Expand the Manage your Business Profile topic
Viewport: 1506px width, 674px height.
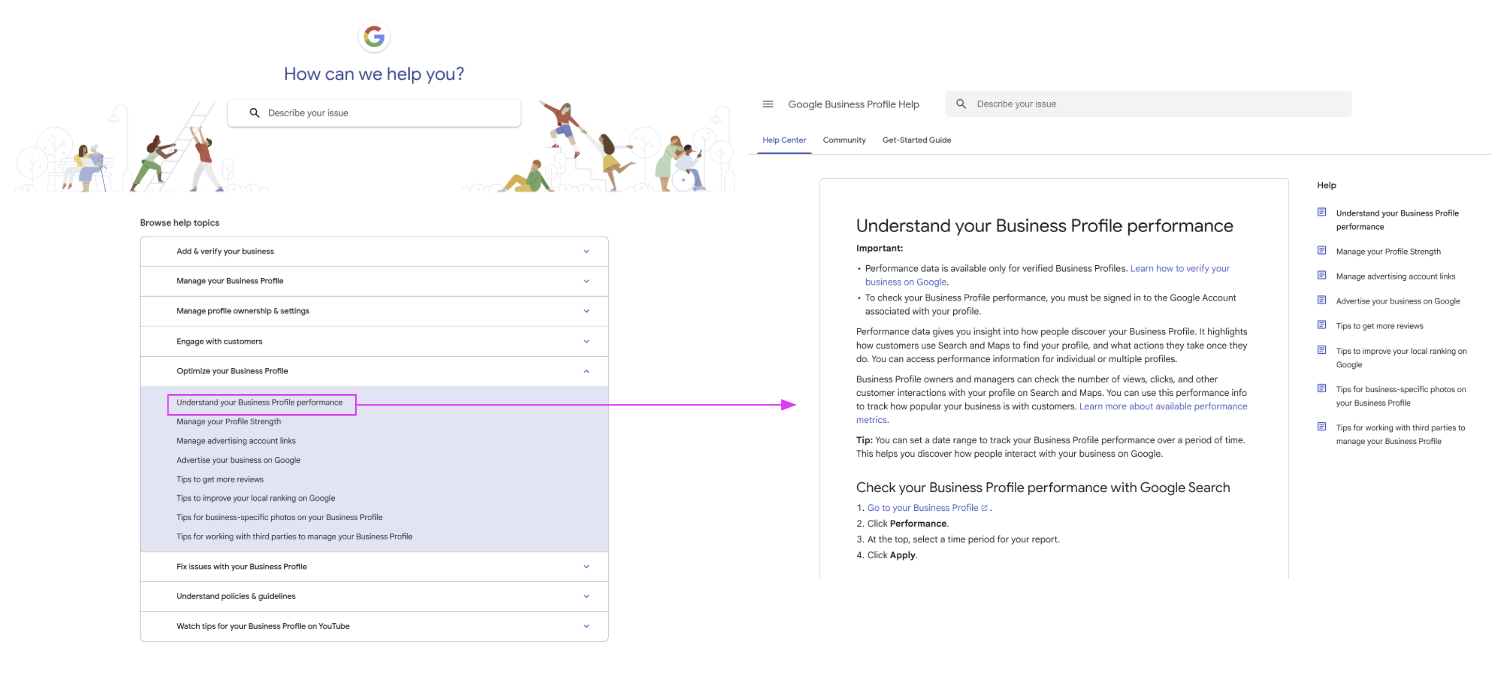[374, 281]
